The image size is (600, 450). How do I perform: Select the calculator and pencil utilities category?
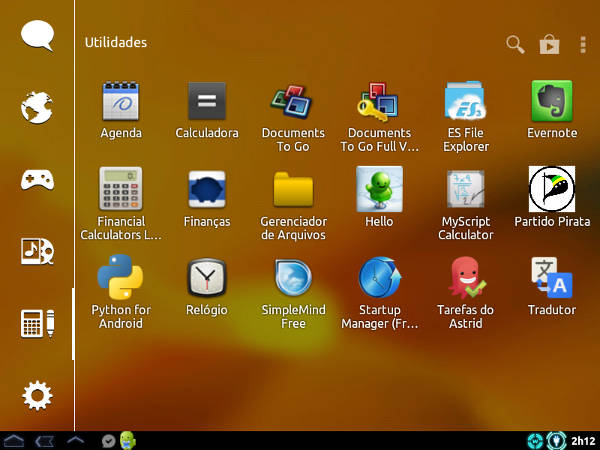[x=37, y=323]
